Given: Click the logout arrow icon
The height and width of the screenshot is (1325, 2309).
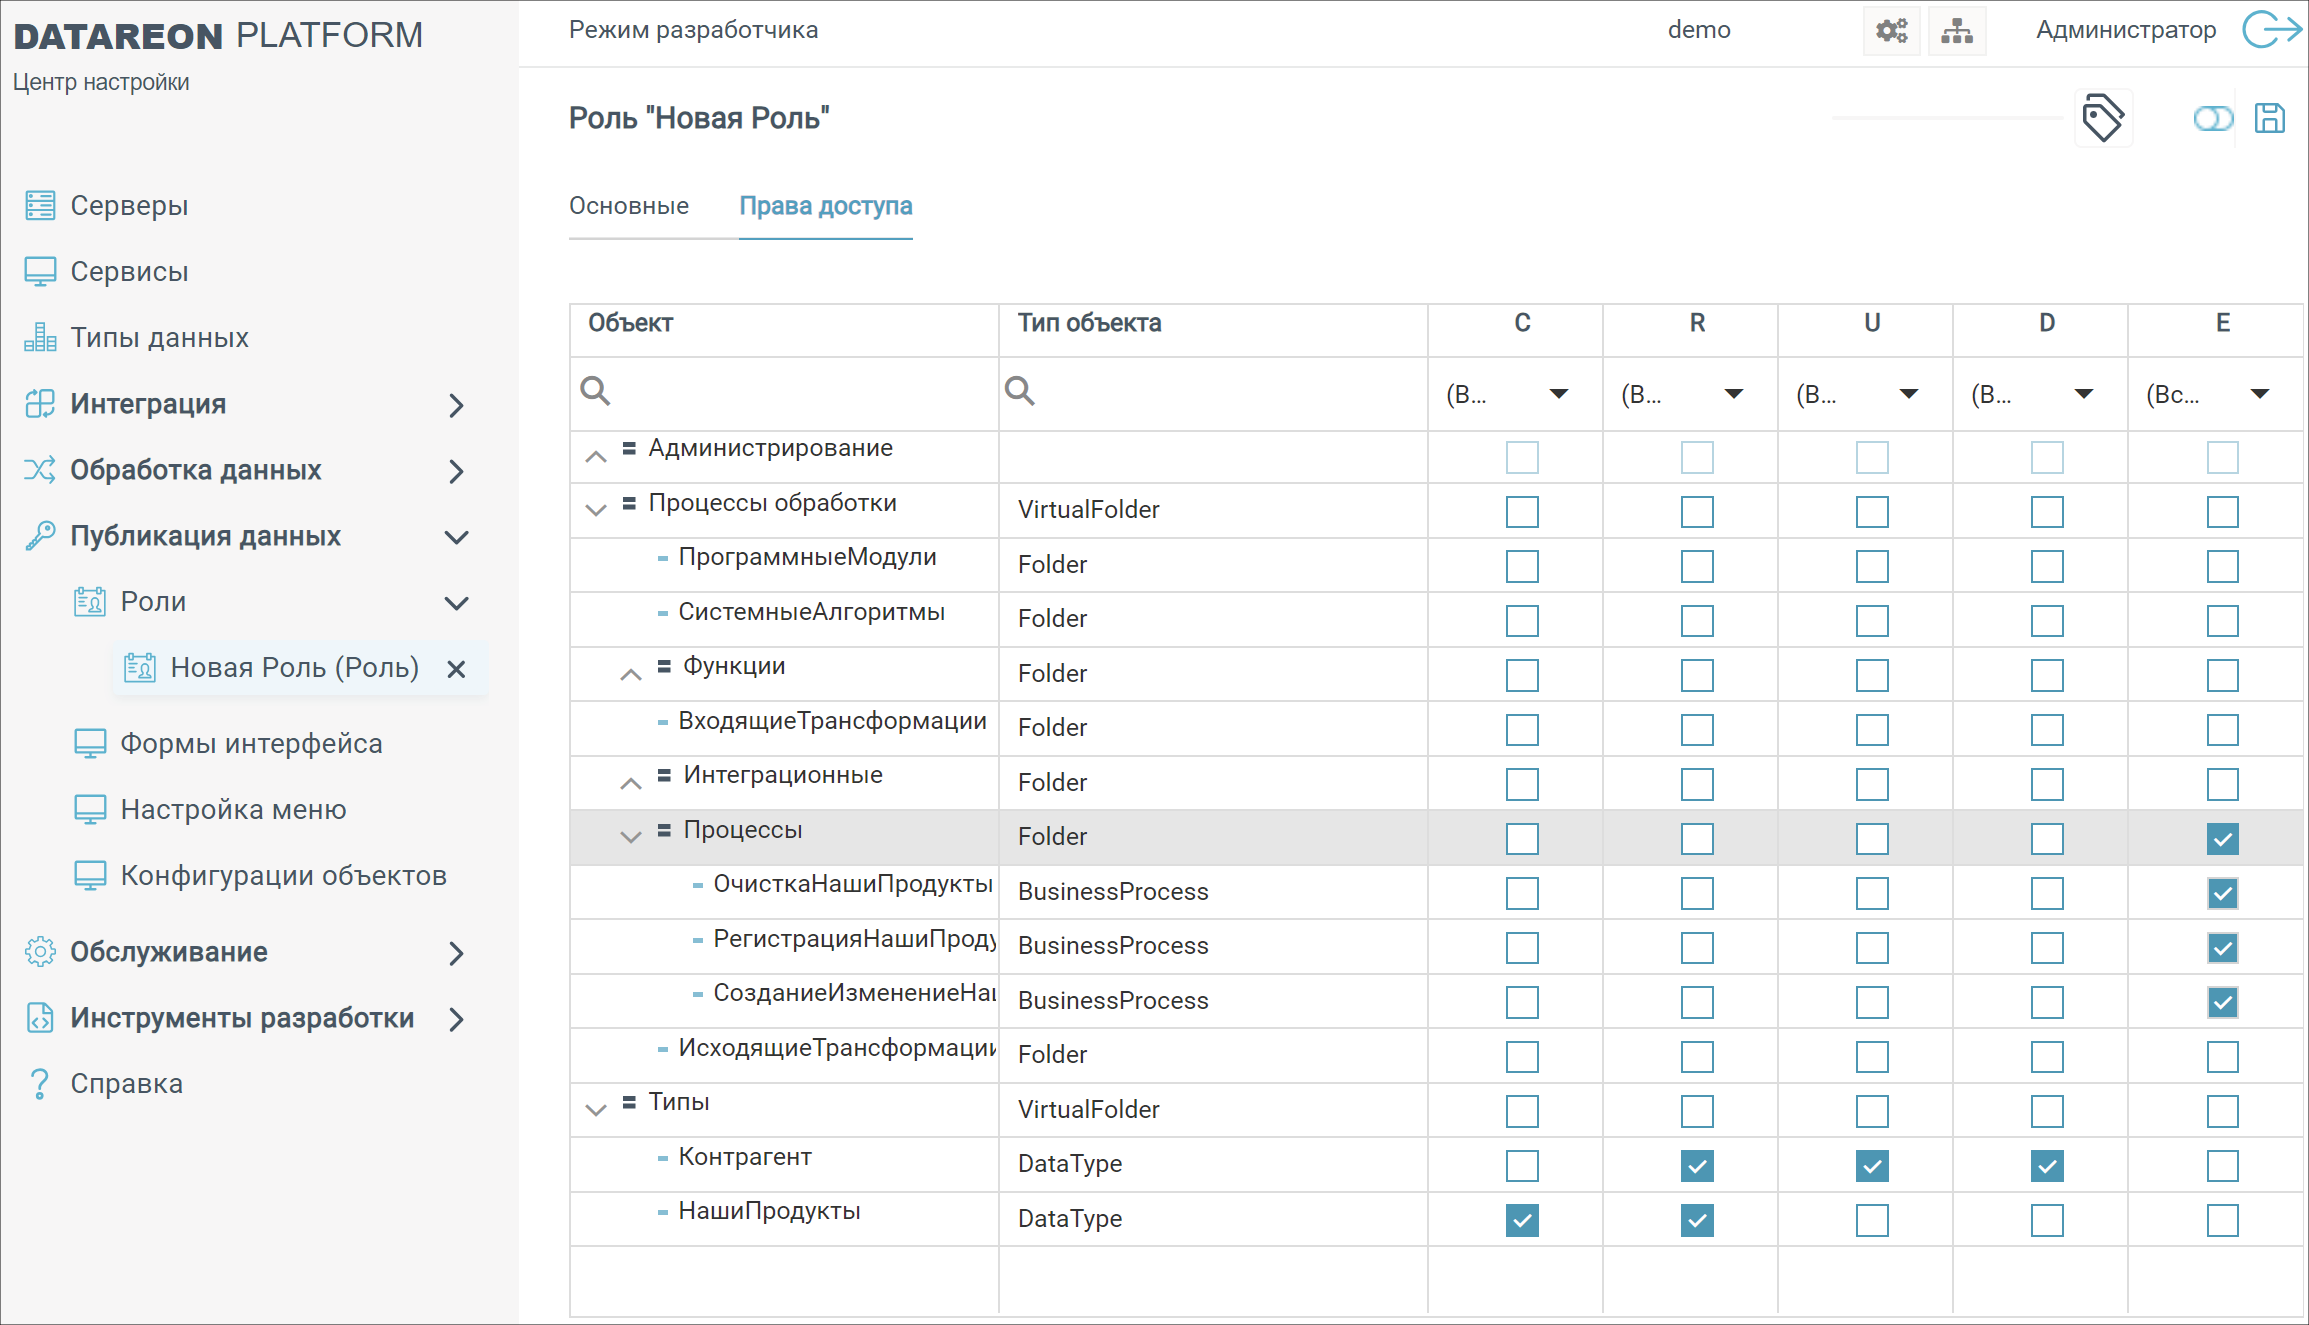Looking at the screenshot, I should click(2270, 30).
